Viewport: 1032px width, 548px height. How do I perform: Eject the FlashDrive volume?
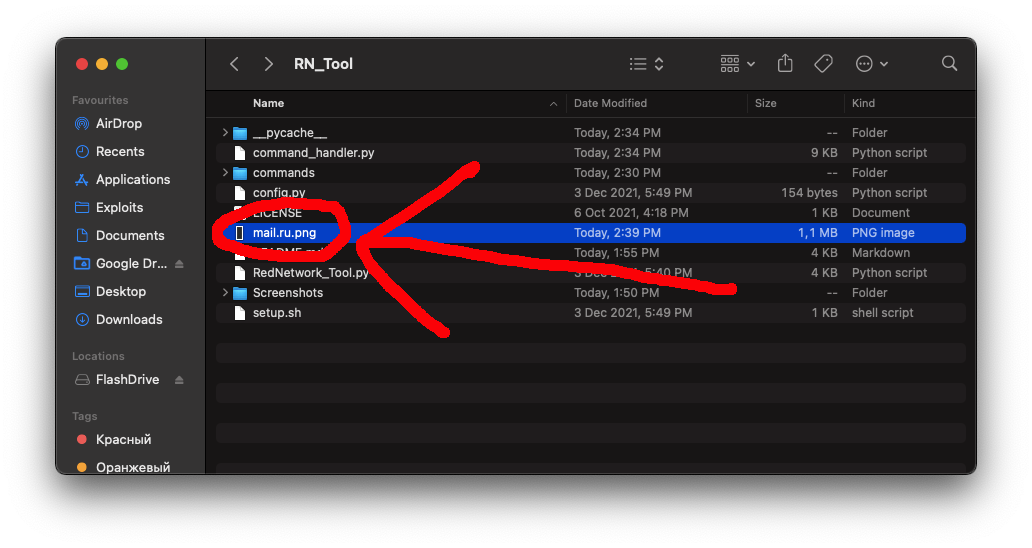(x=179, y=380)
